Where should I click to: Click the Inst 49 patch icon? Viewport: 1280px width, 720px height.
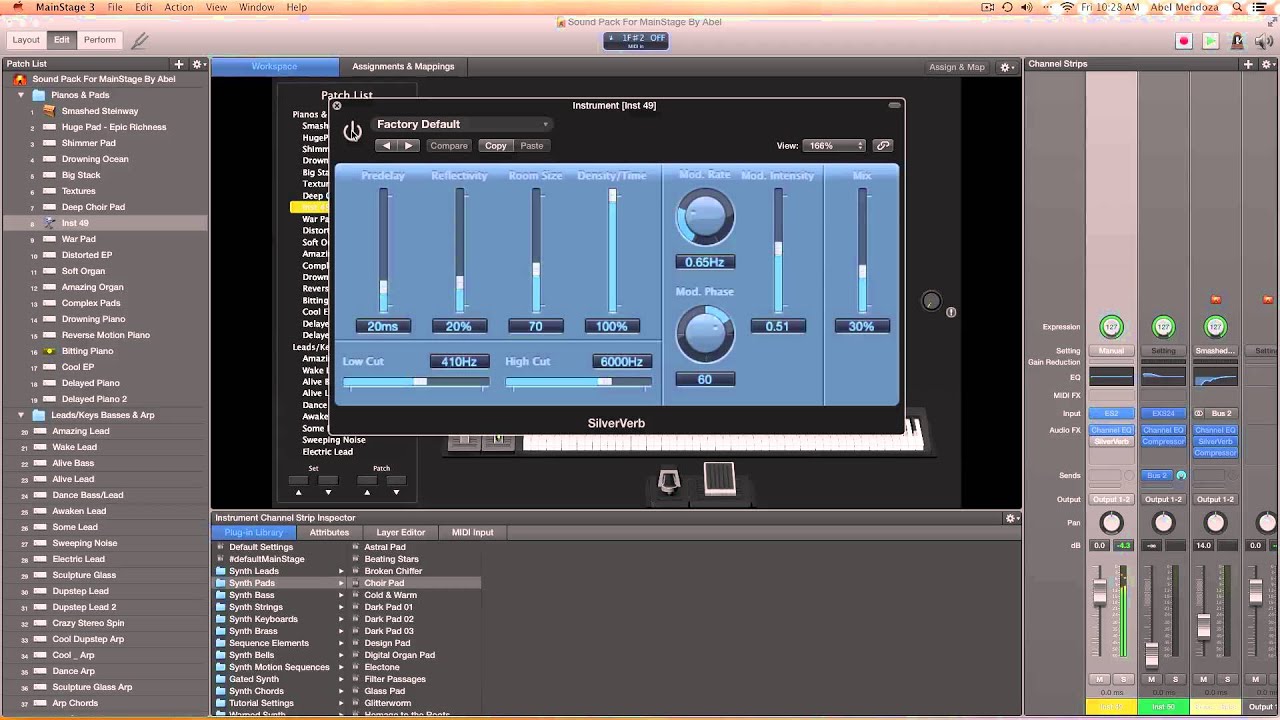(x=48, y=223)
